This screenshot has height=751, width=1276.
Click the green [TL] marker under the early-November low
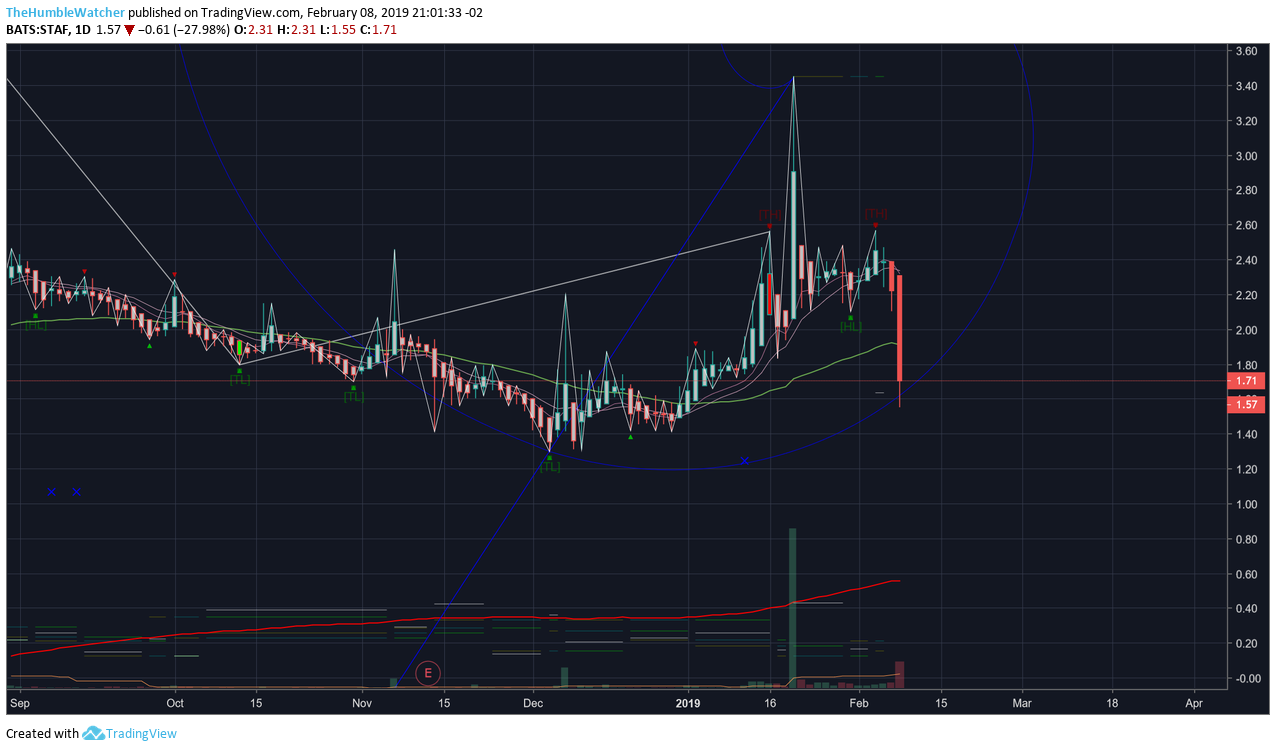(x=354, y=397)
